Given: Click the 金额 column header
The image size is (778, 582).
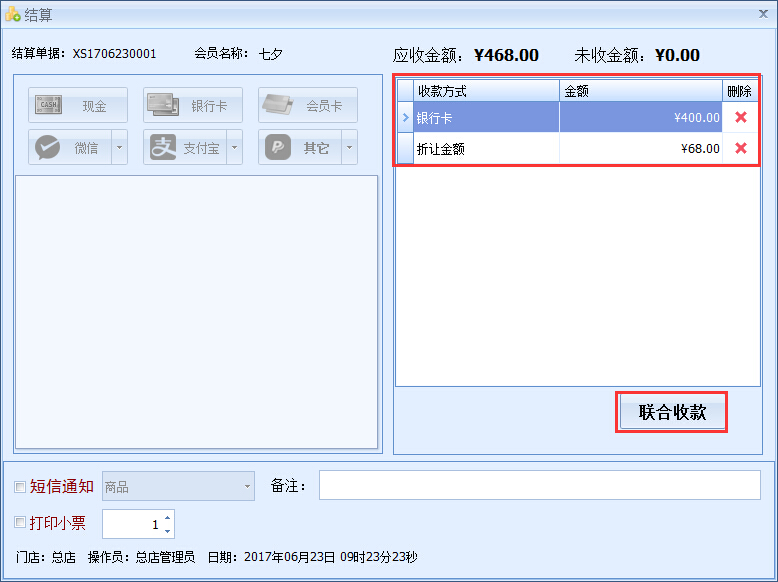Looking at the screenshot, I should 640,91.
